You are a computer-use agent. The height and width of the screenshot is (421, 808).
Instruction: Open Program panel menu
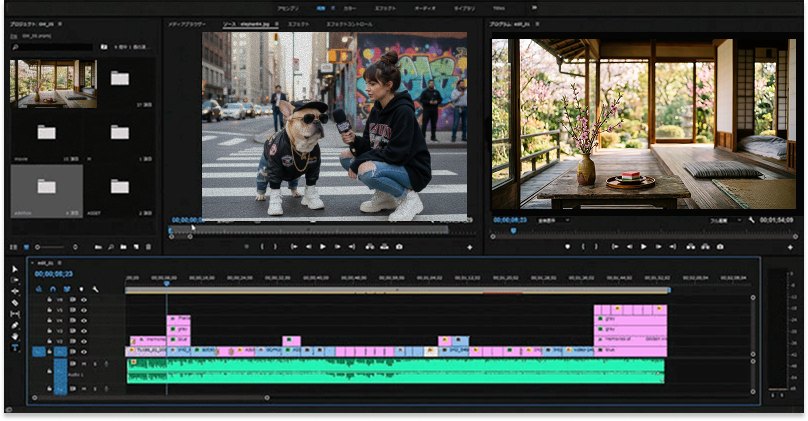537,24
